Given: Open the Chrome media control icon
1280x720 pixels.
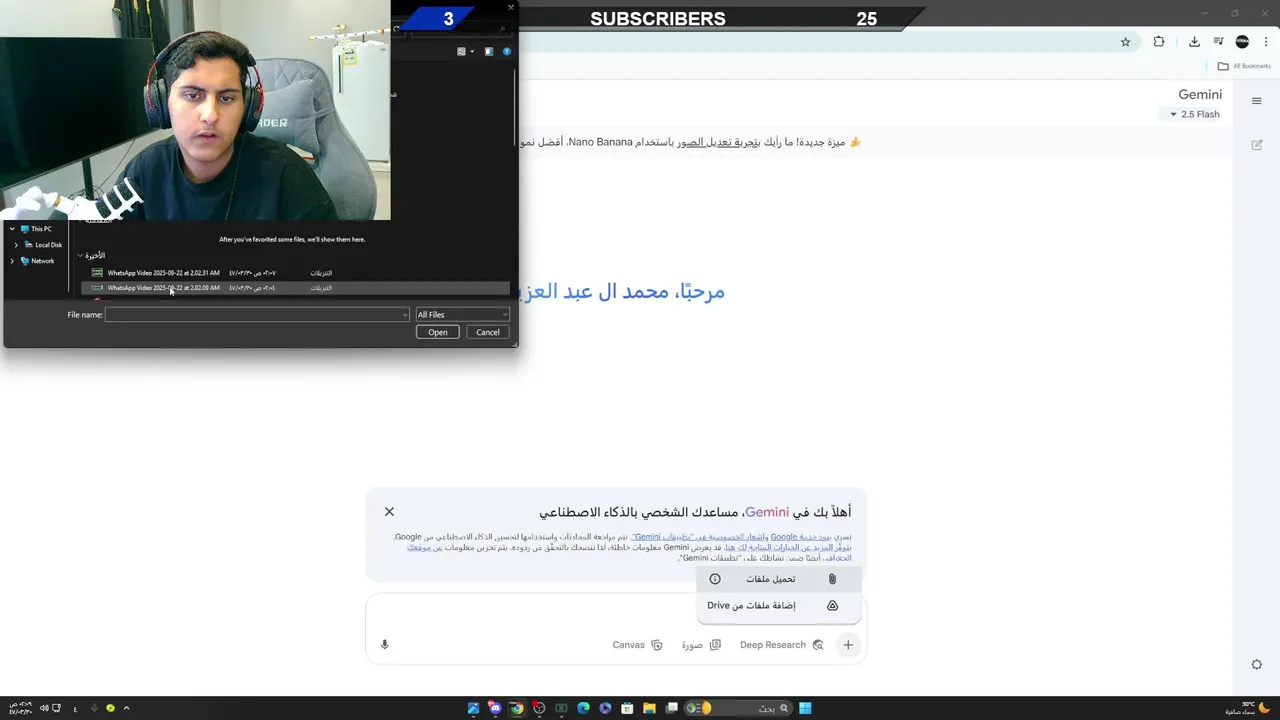Looking at the screenshot, I should point(1218,42).
